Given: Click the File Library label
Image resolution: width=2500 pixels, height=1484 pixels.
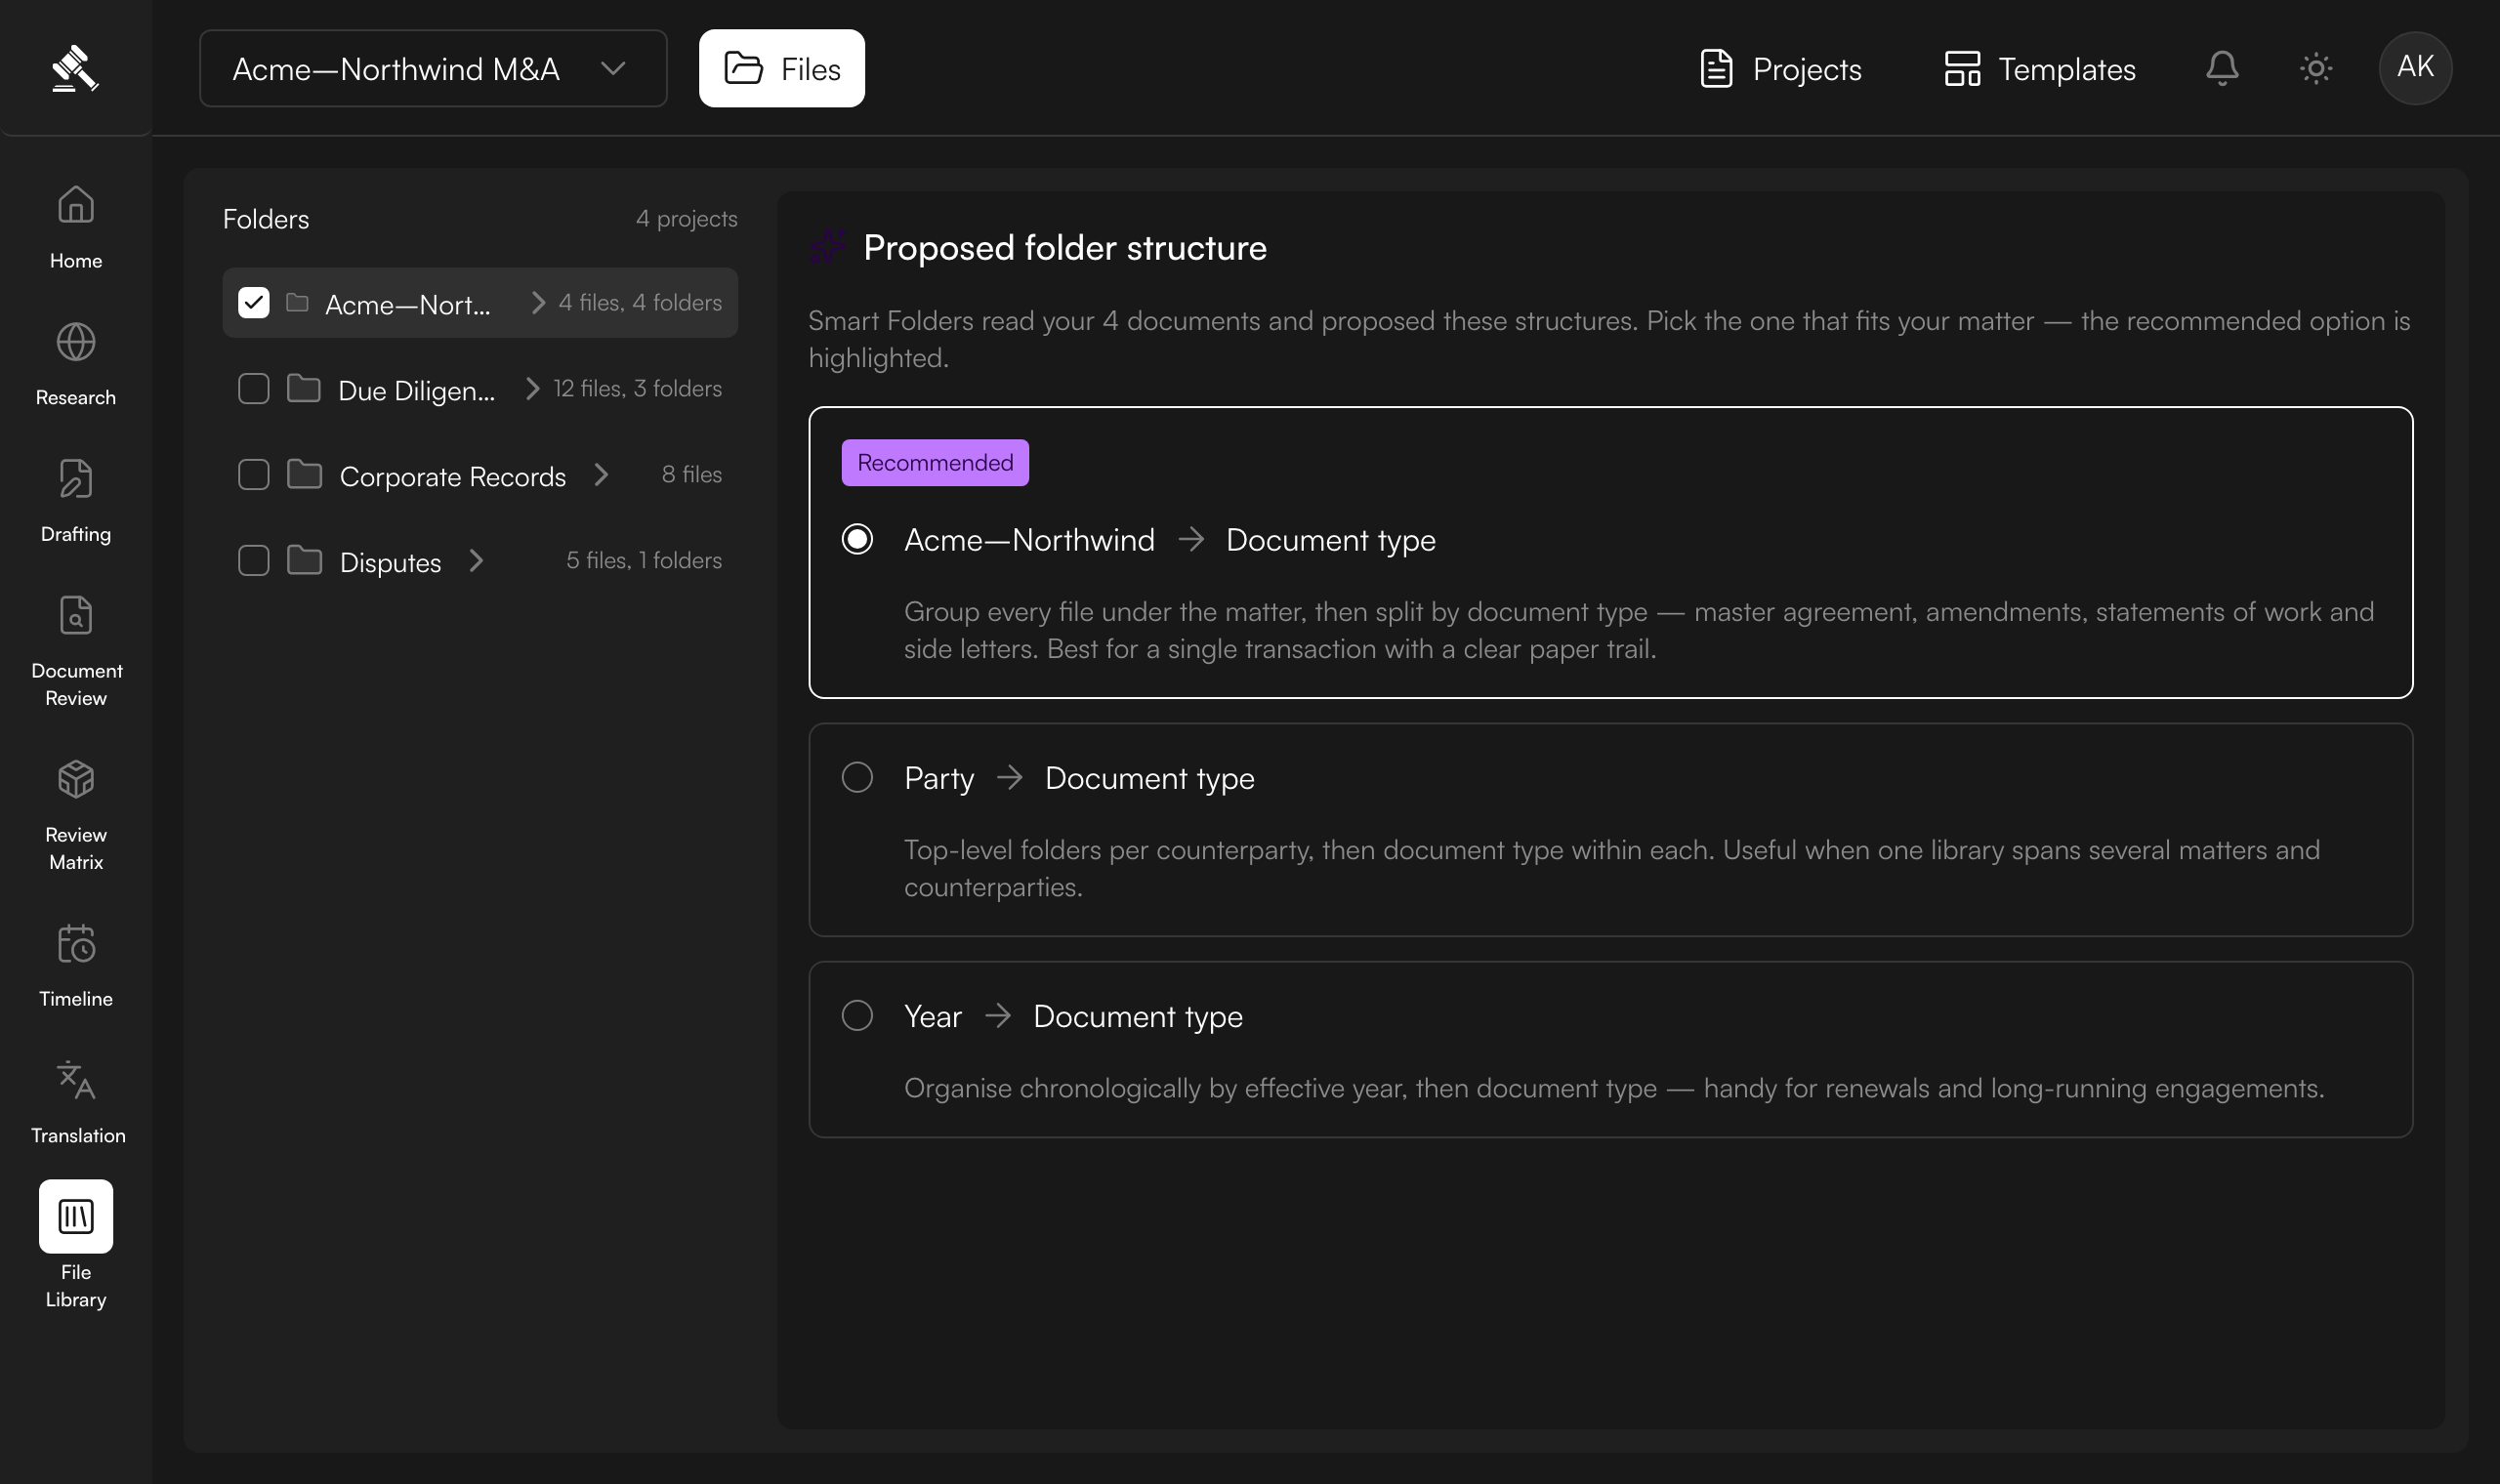Looking at the screenshot, I should click(76, 1285).
